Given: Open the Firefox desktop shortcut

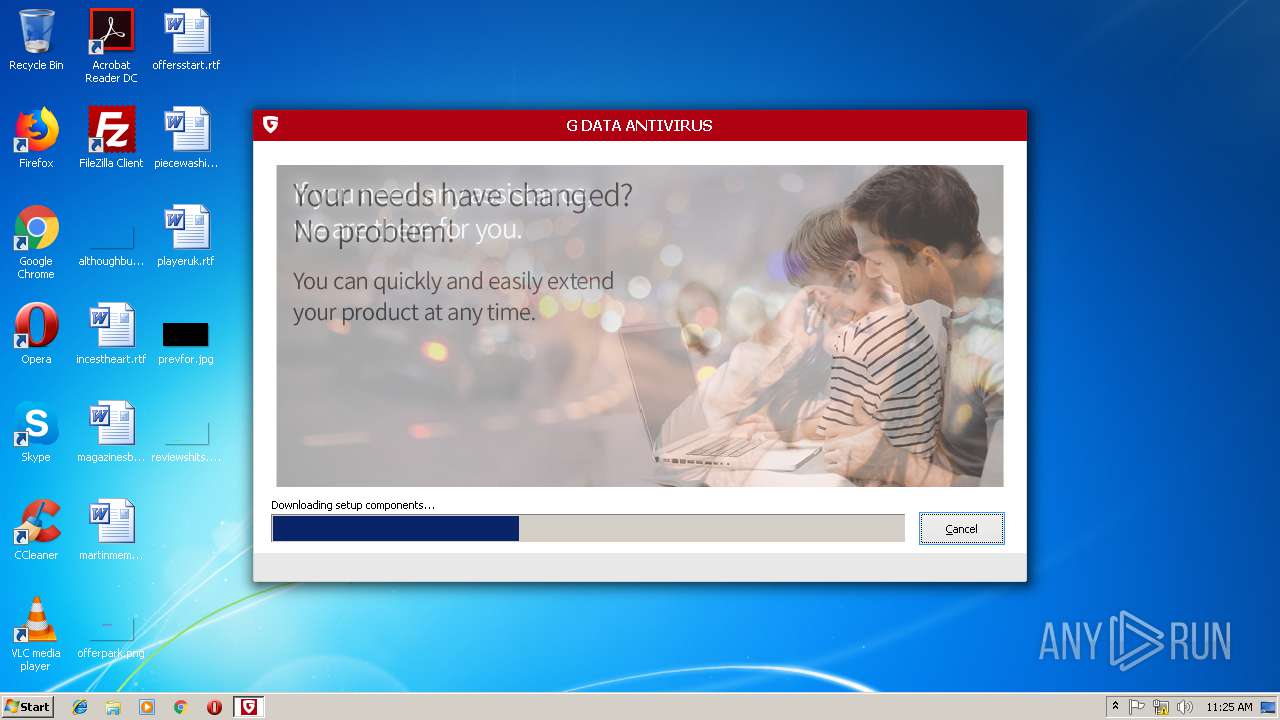Looking at the screenshot, I should [x=36, y=138].
